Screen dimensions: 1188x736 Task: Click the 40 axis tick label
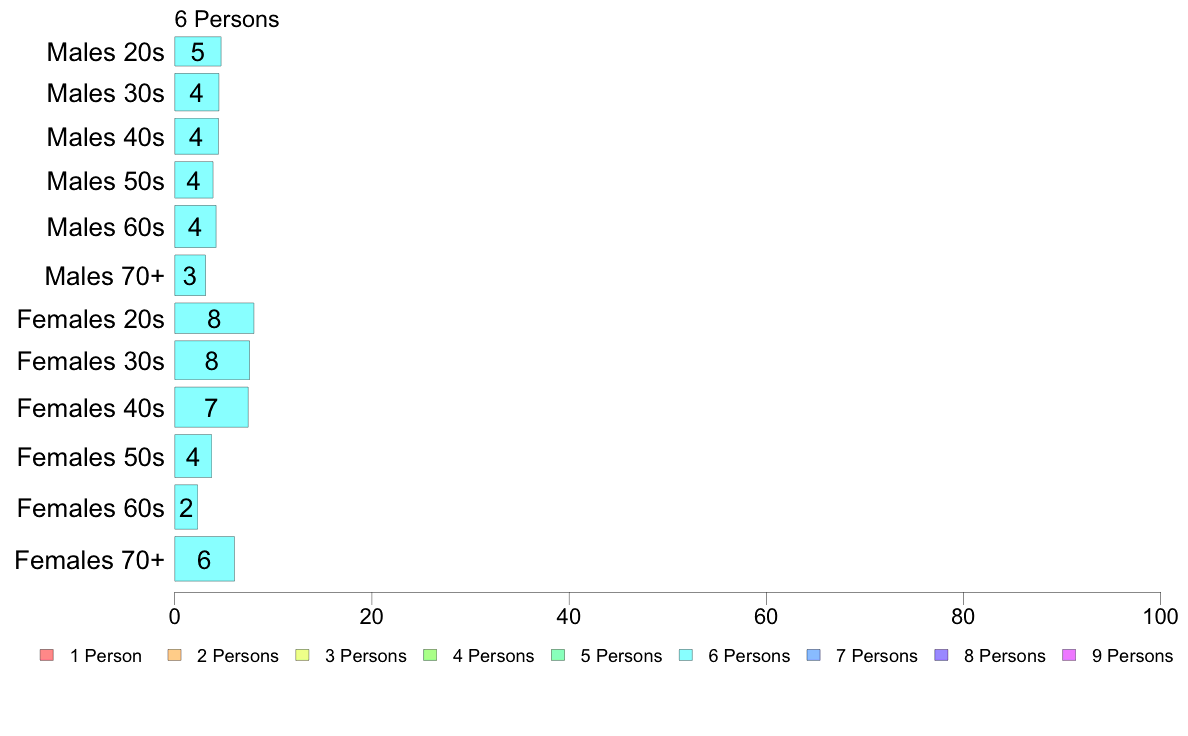568,616
